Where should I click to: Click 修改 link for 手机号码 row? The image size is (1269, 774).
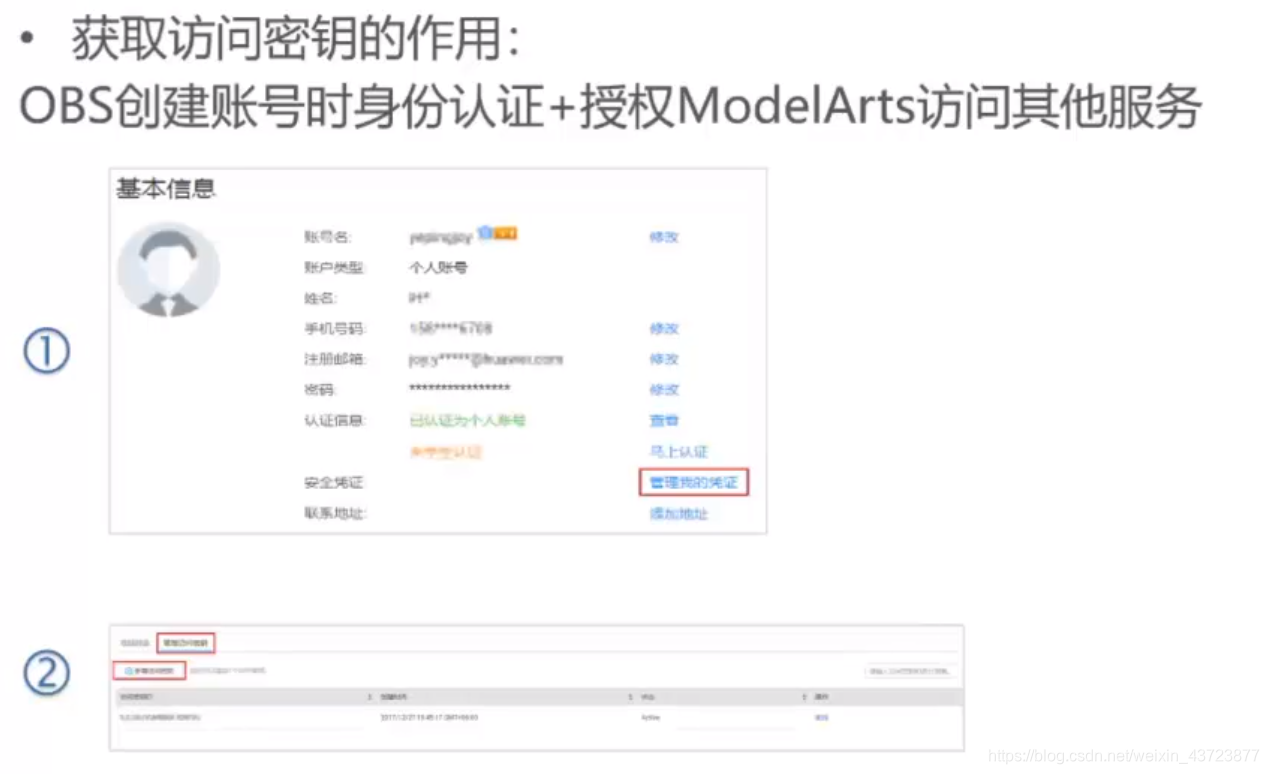(664, 328)
